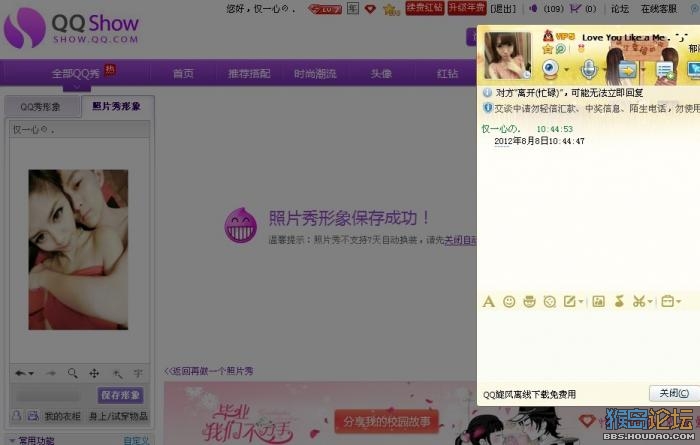
Task: Click the 保存形象 button
Action: [x=121, y=395]
